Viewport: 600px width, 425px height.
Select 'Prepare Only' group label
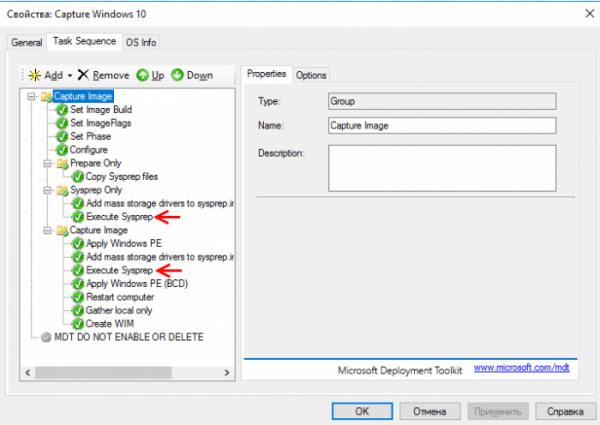pyautogui.click(x=96, y=163)
